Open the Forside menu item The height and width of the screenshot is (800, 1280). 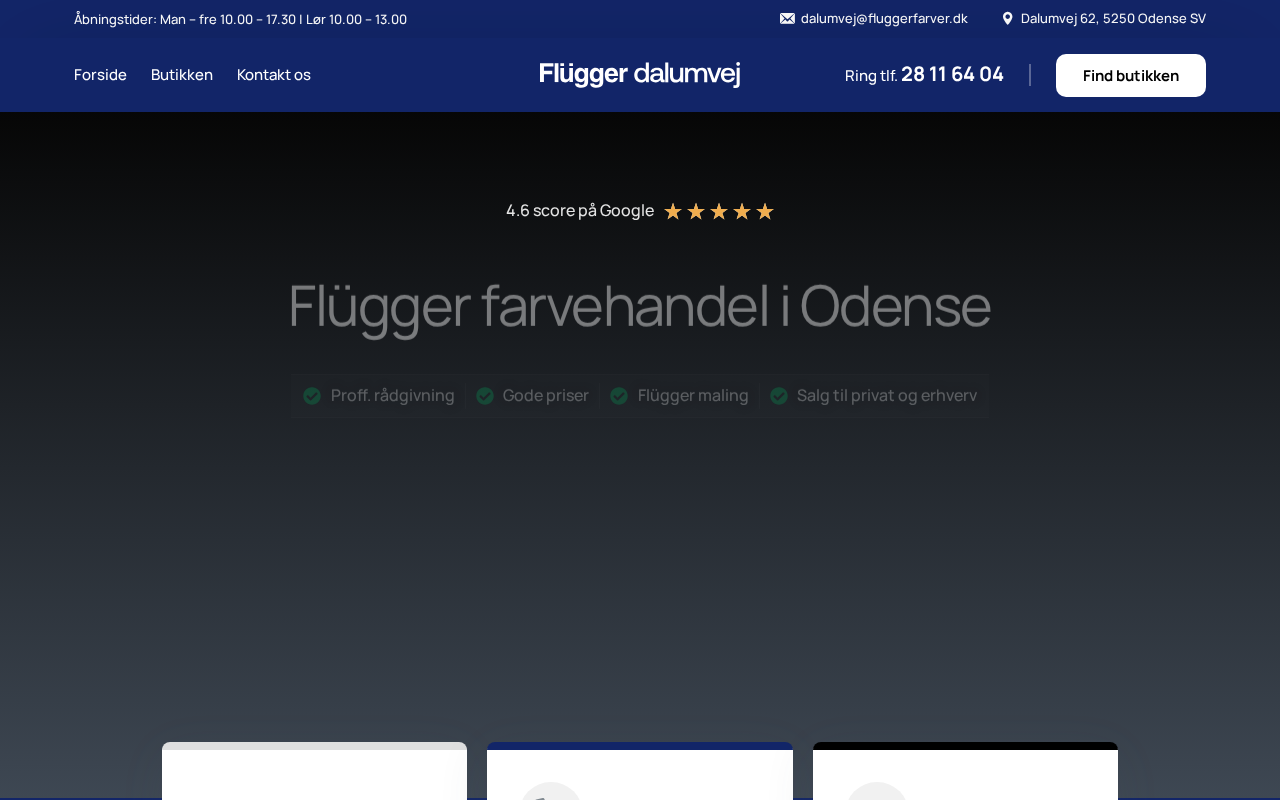point(100,75)
